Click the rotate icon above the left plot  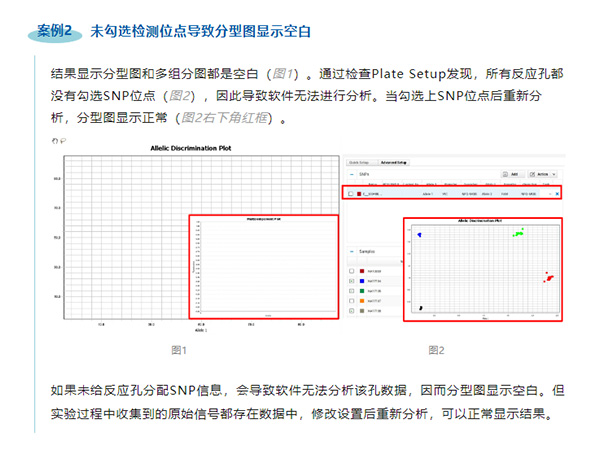[x=54, y=141]
